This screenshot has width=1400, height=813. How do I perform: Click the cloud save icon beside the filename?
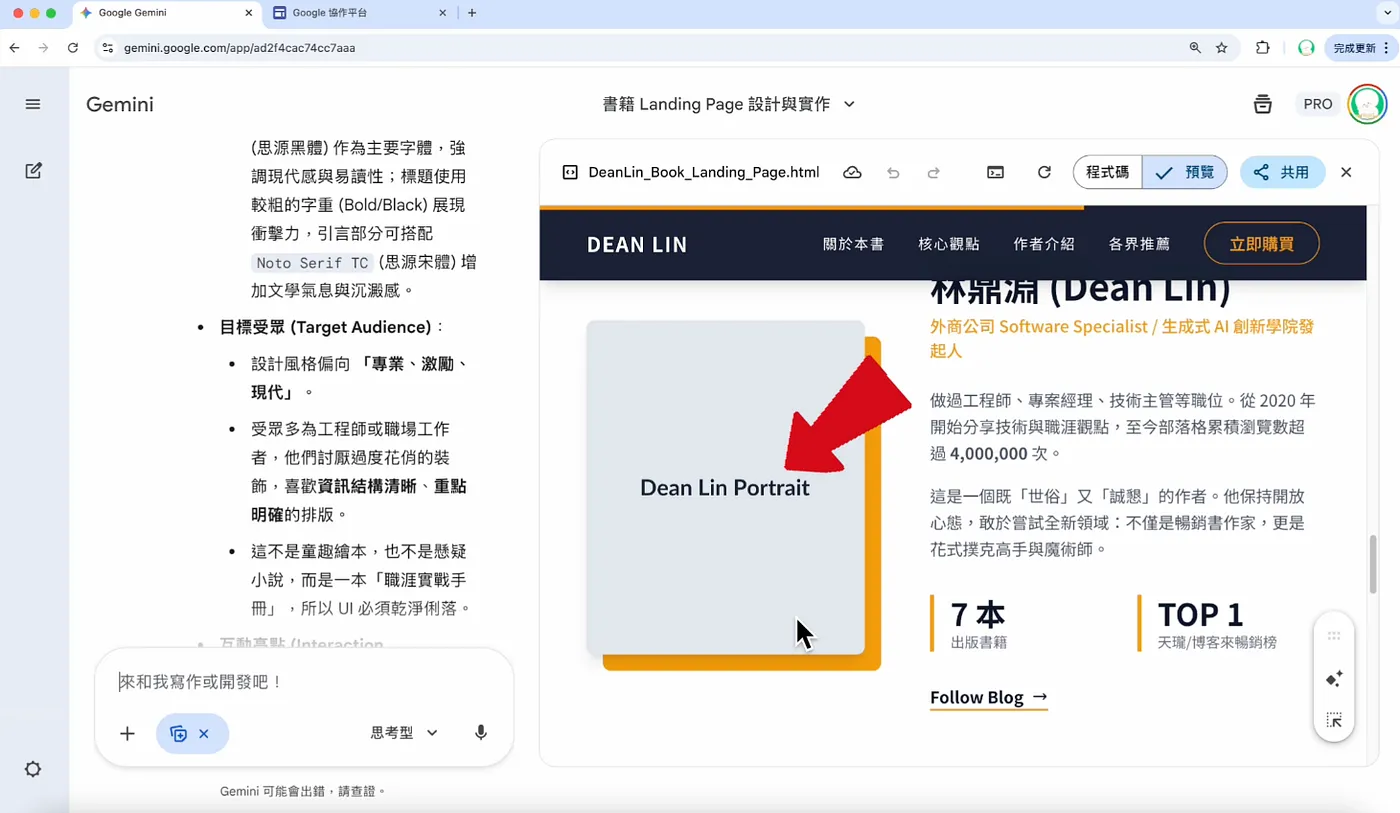click(x=852, y=172)
